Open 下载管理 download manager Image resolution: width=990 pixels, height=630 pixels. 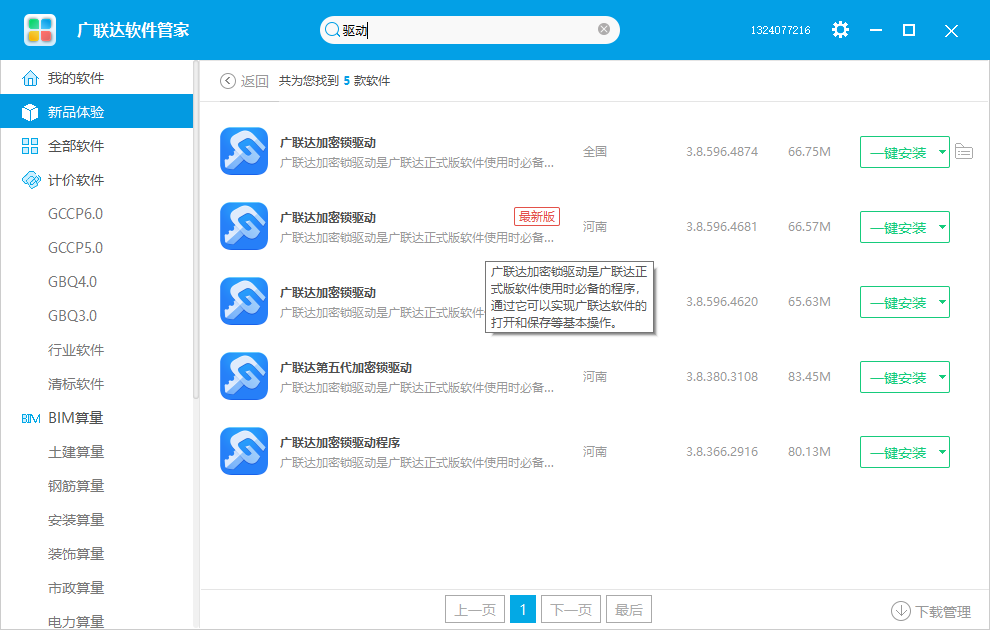[x=931, y=611]
